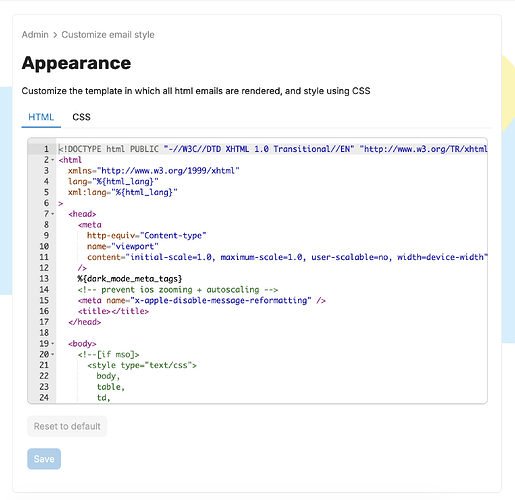Click the body, selector on line 22
The image size is (515, 500).
[108, 376]
